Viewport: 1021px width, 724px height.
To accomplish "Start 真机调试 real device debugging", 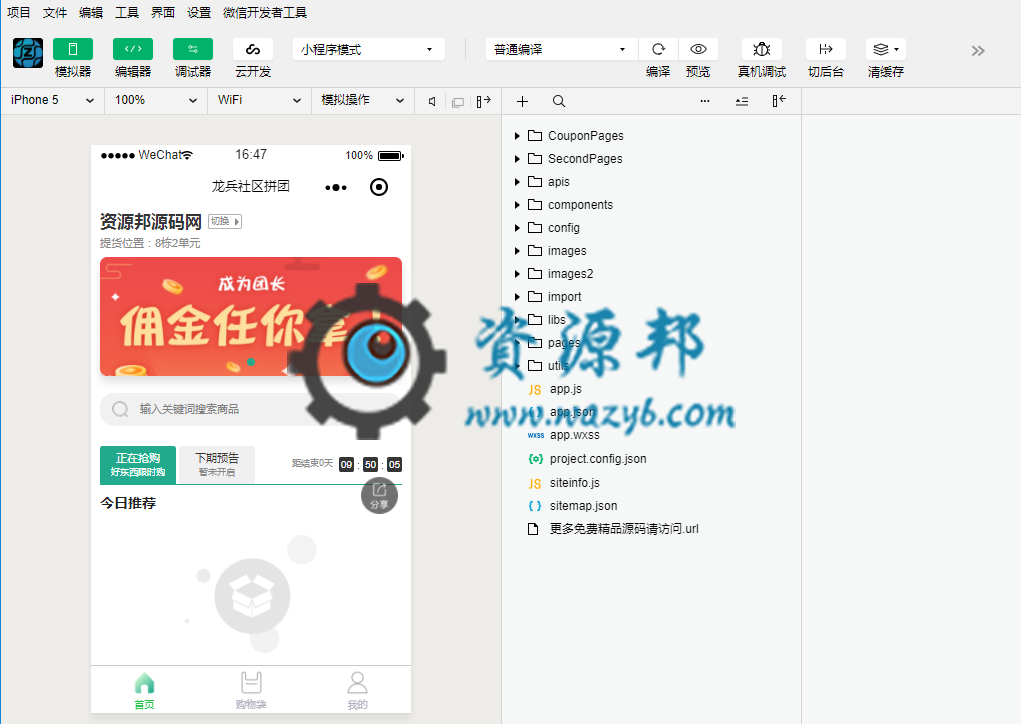I will pos(762,49).
